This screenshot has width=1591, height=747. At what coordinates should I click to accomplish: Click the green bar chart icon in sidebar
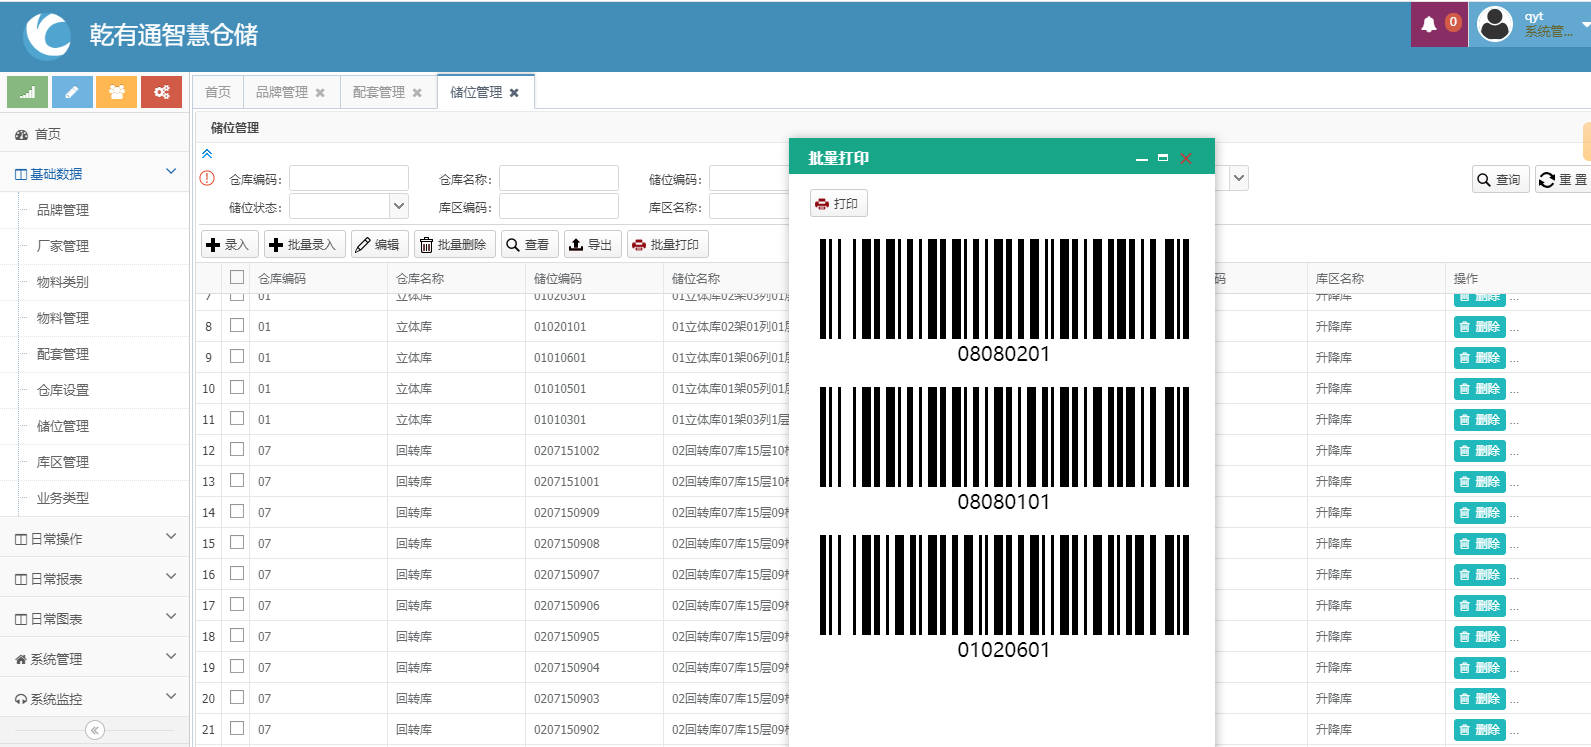point(28,92)
